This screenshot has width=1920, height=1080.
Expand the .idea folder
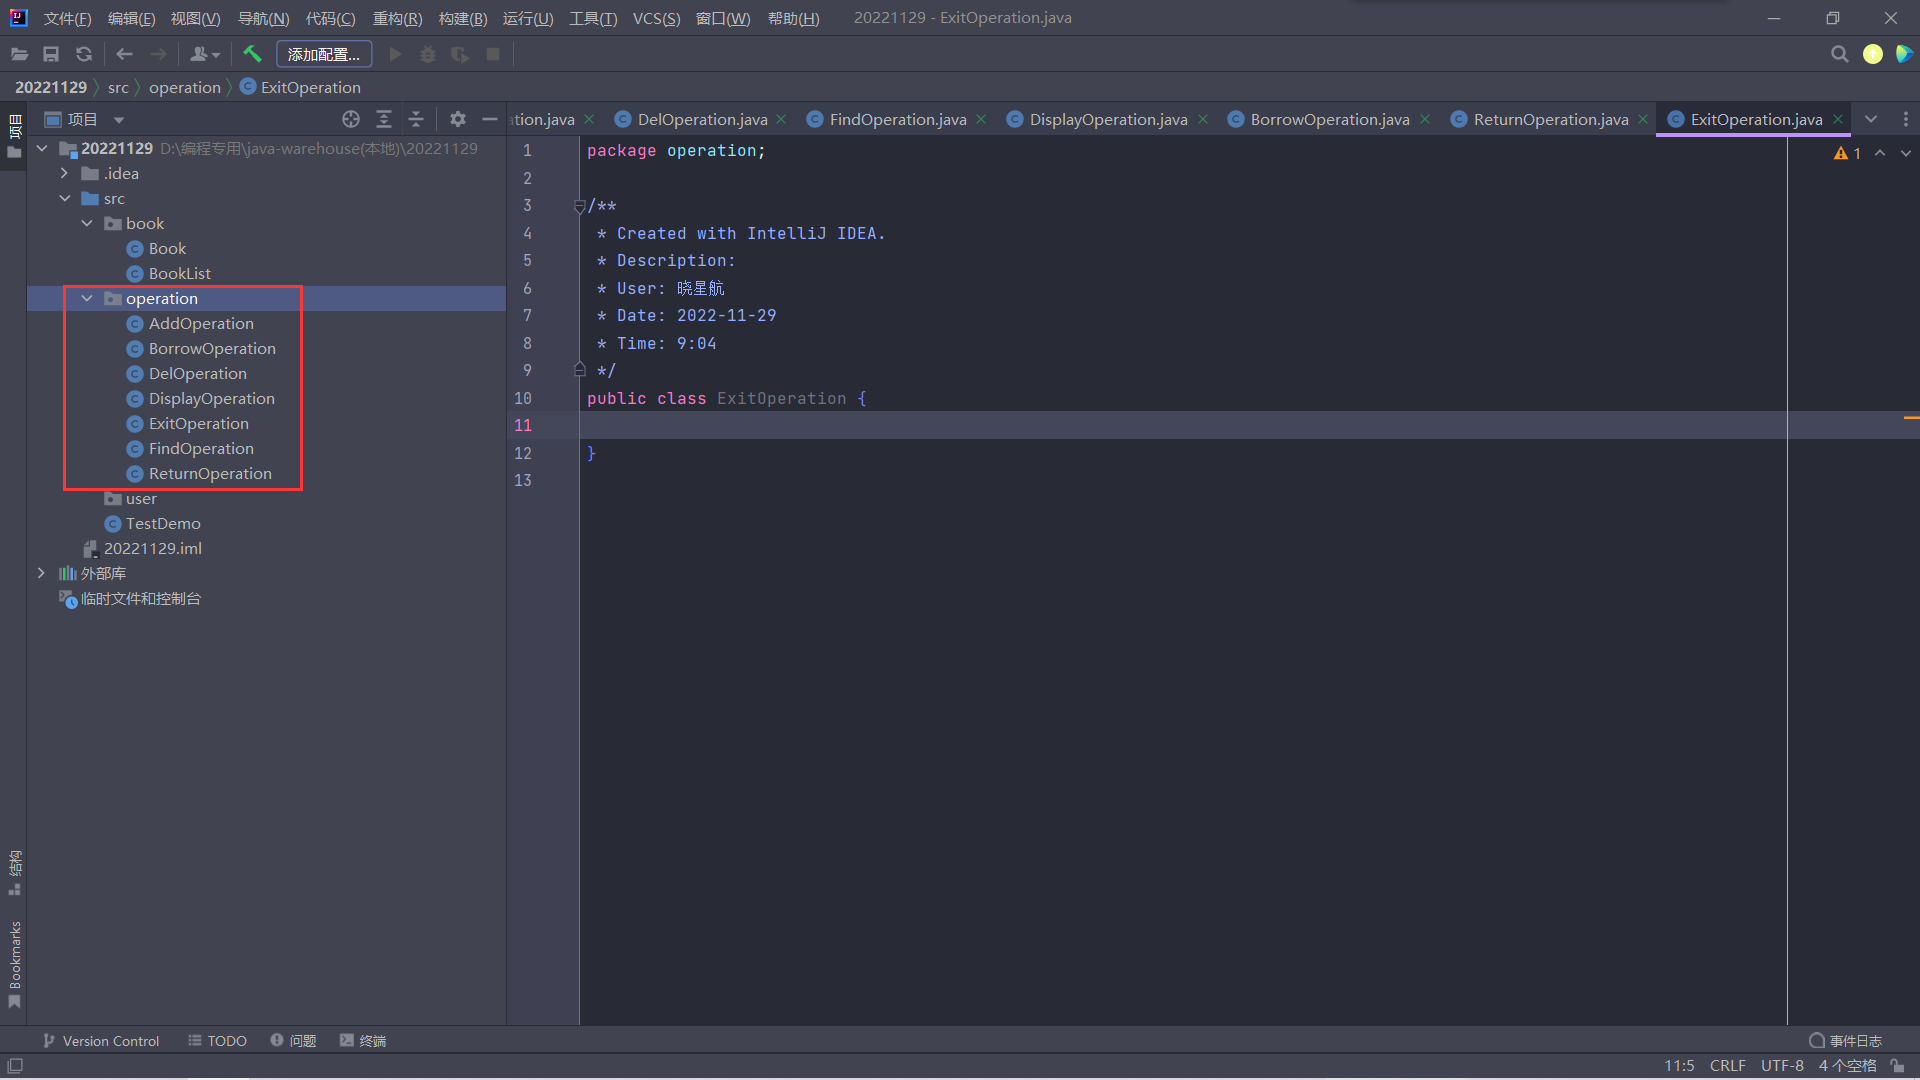65,173
